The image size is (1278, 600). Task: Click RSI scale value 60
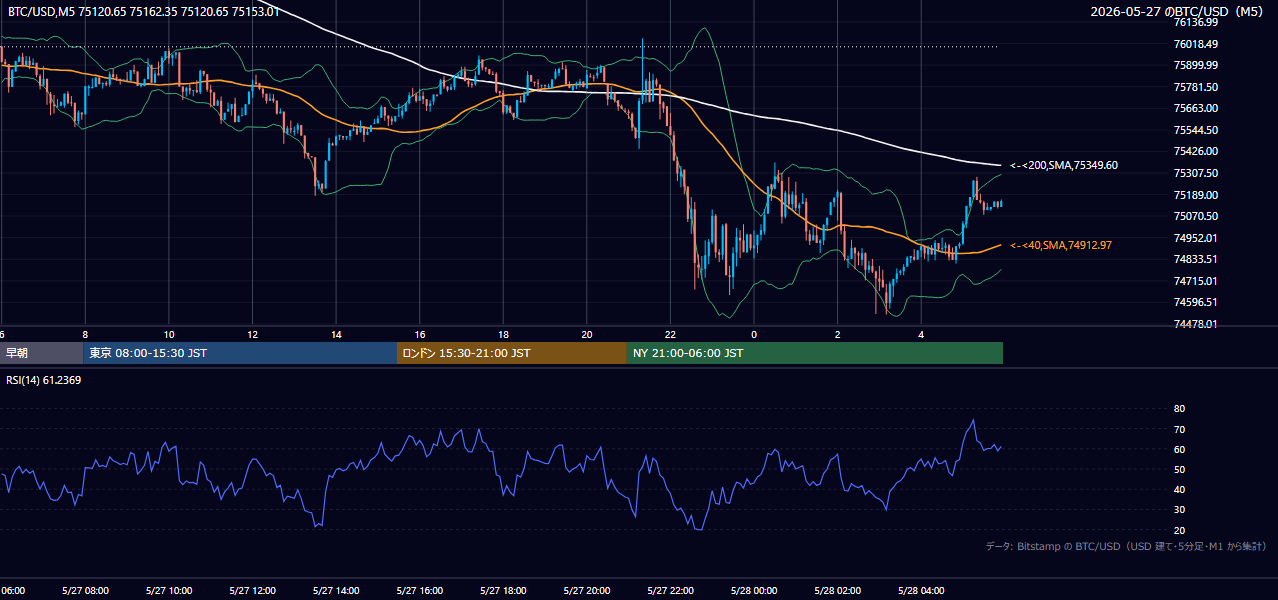point(1179,449)
